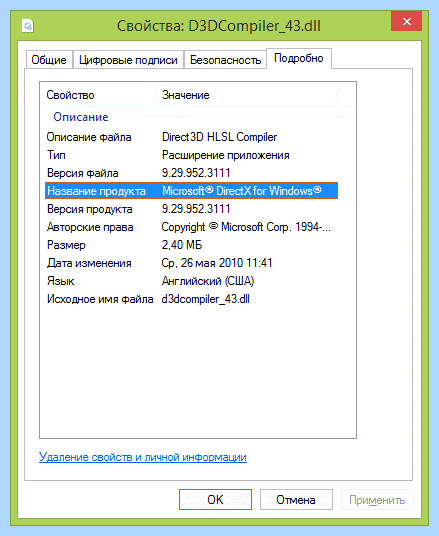Viewport: 439px width, 536px height.
Task: Cancel with the Отмена button
Action: pos(296,499)
